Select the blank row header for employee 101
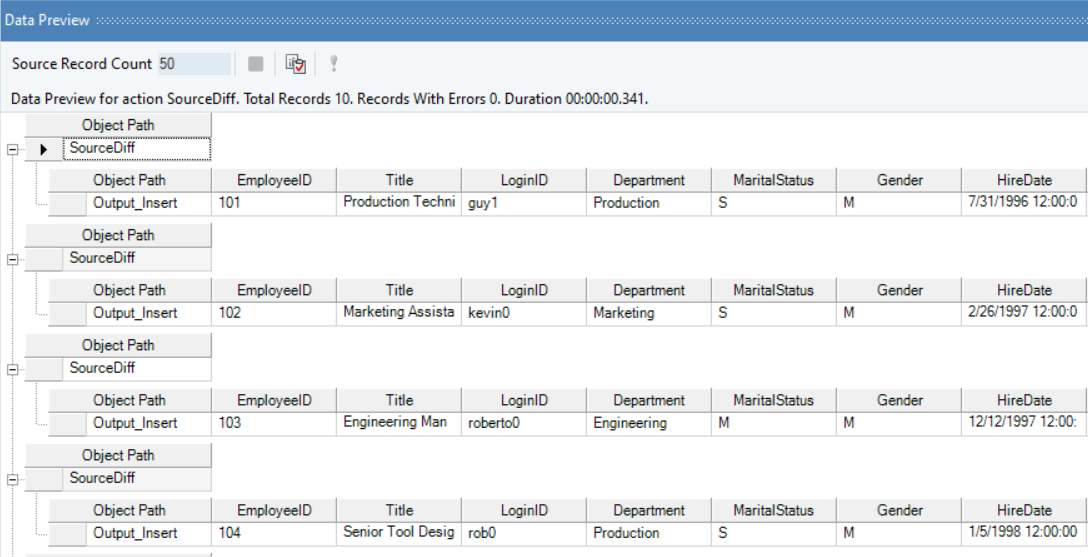The height and width of the screenshot is (557, 1088). click(x=68, y=203)
